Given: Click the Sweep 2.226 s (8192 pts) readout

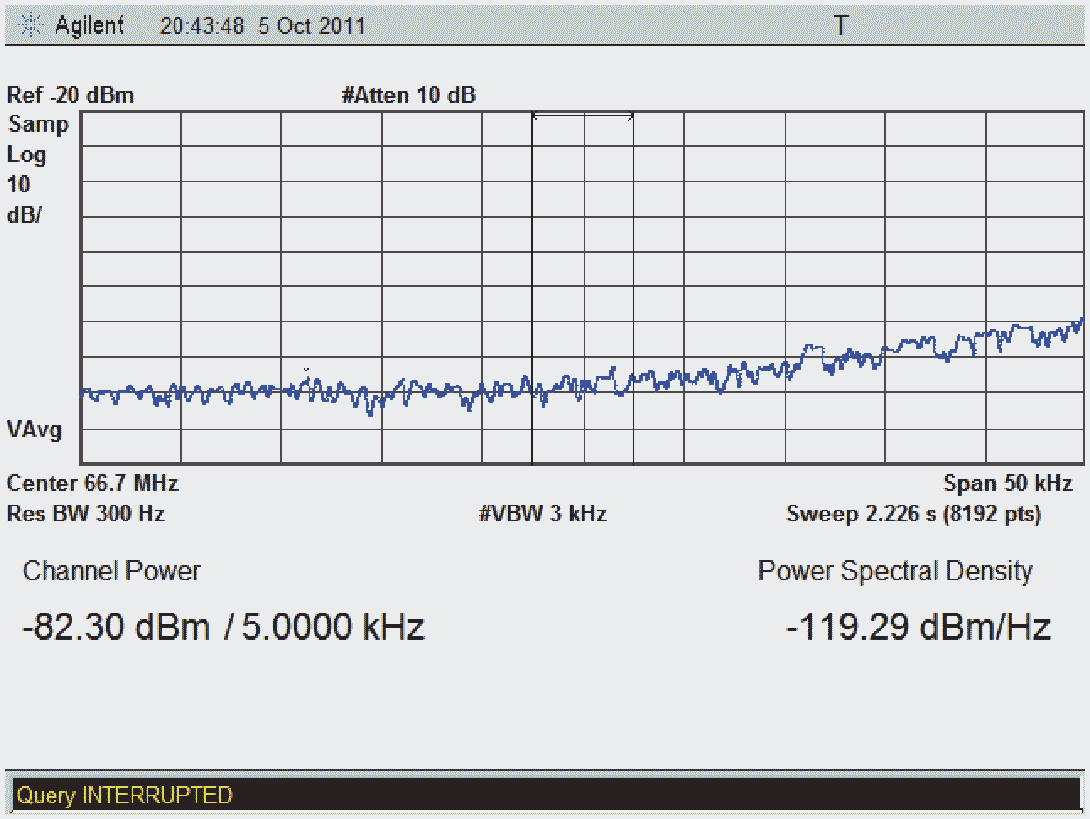Looking at the screenshot, I should 913,514.
